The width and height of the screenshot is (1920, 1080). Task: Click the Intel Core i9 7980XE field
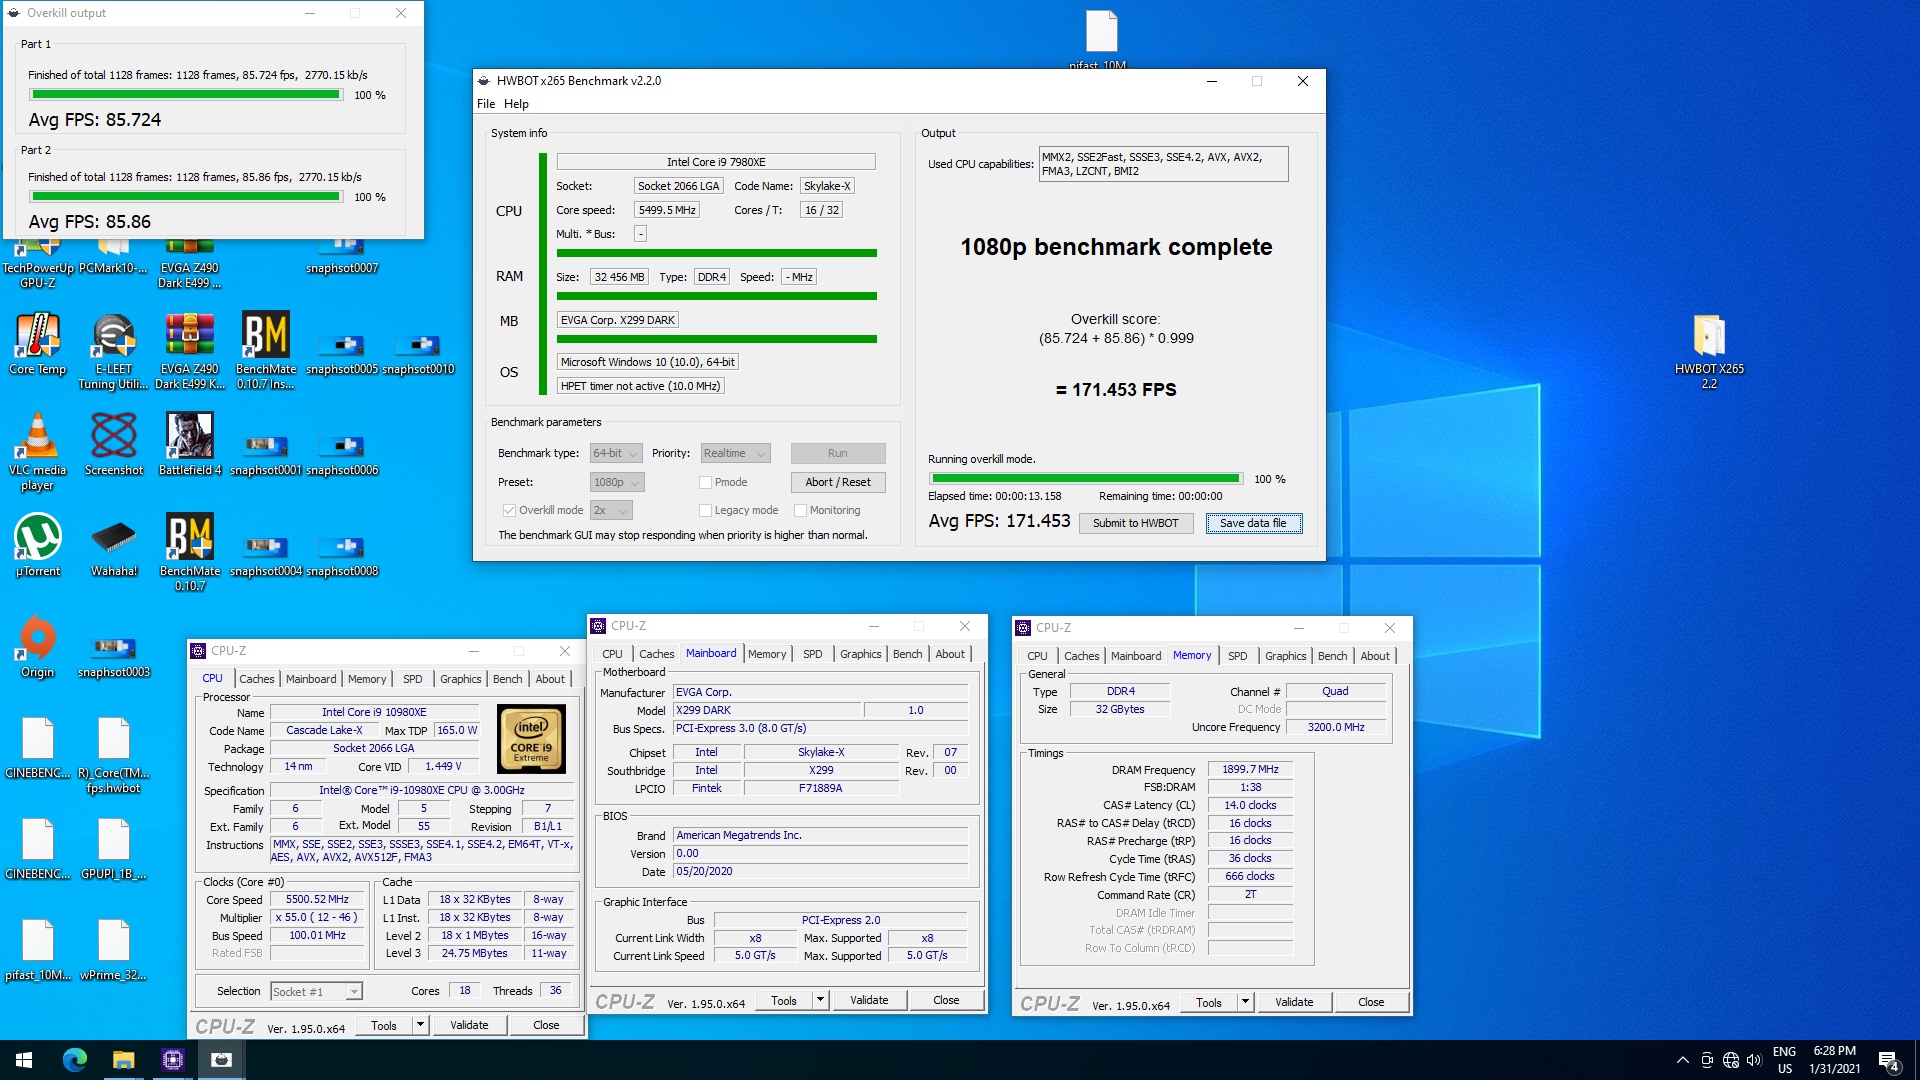716,162
